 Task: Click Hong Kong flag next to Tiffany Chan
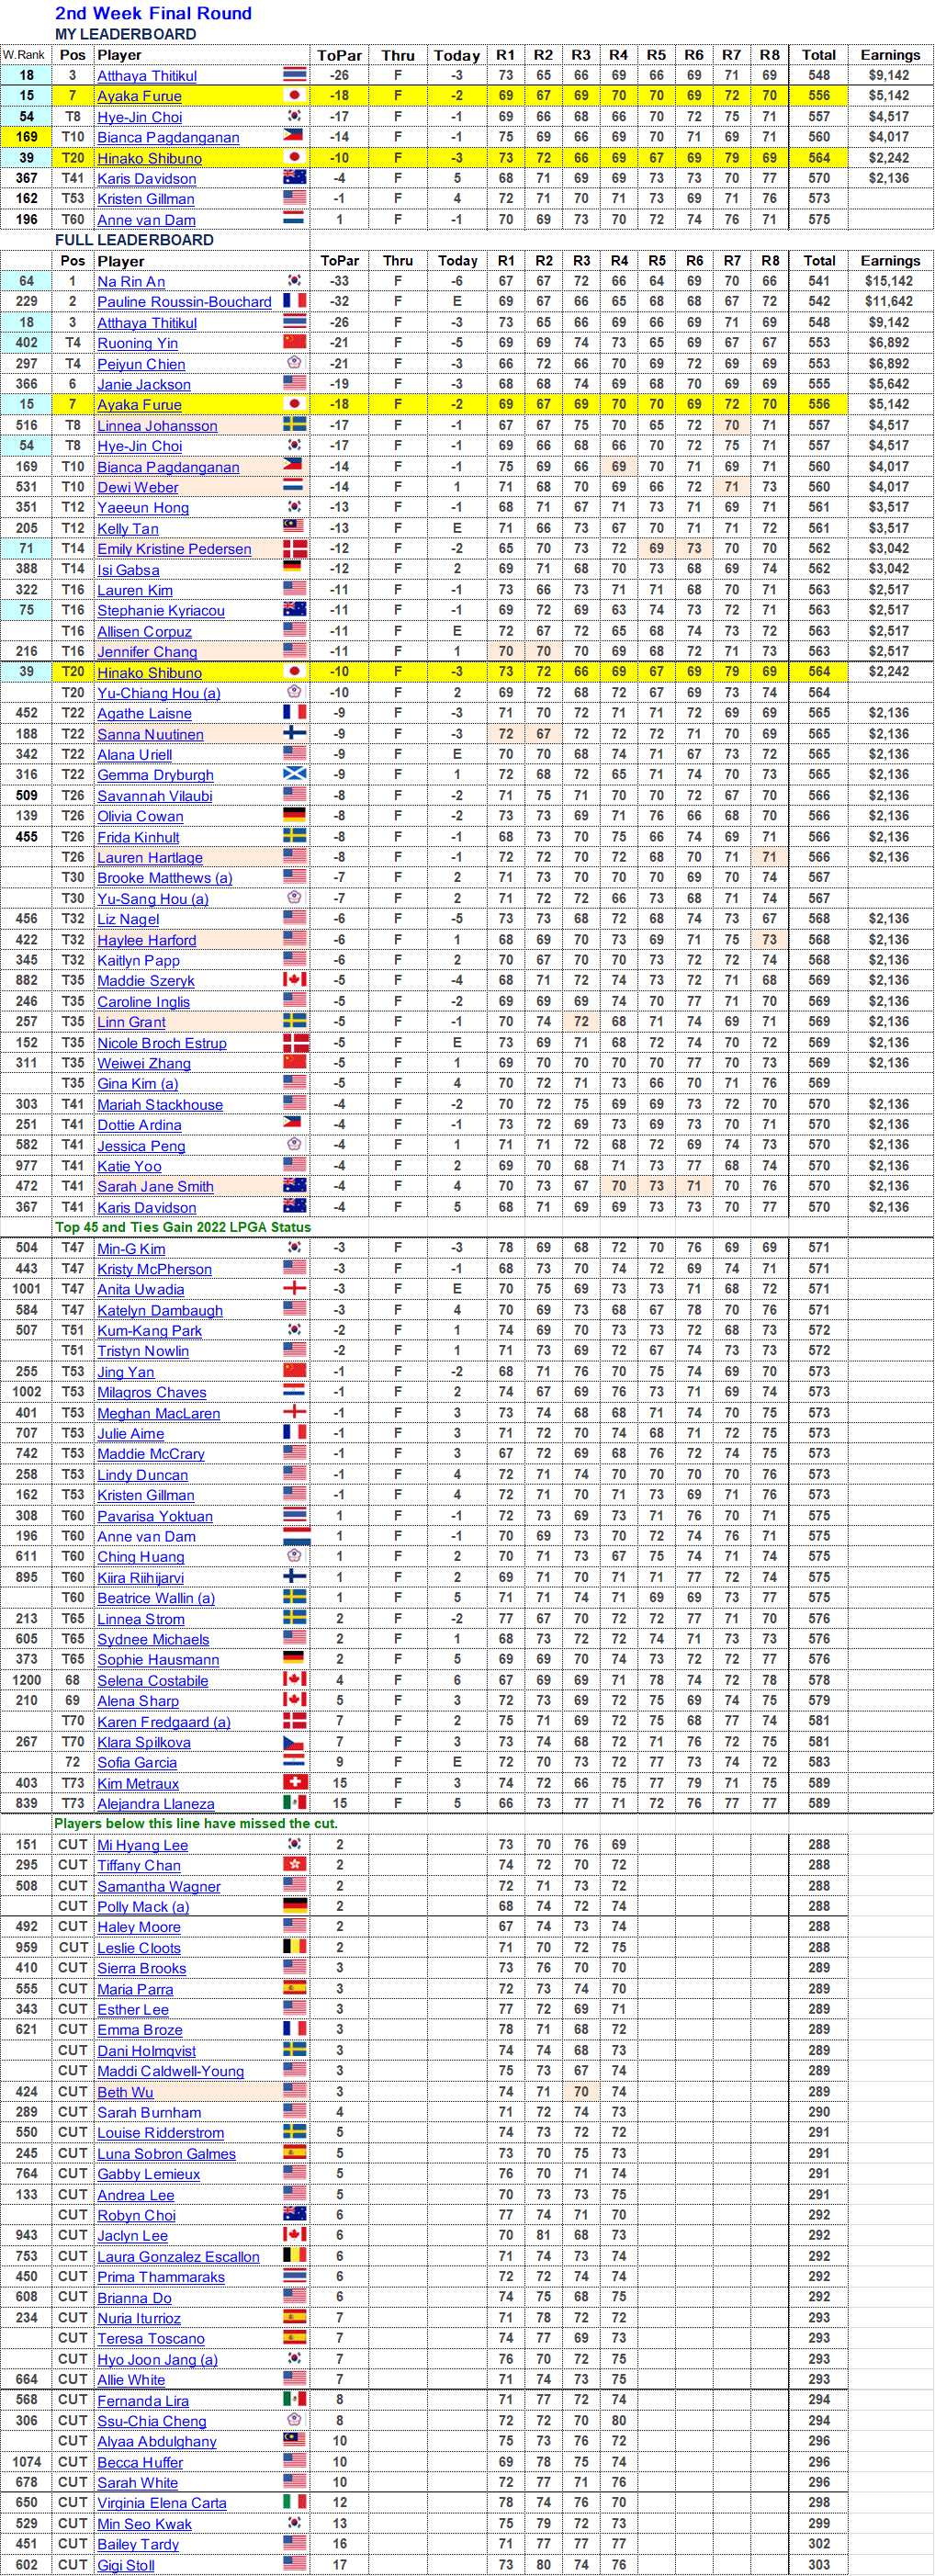point(294,1865)
